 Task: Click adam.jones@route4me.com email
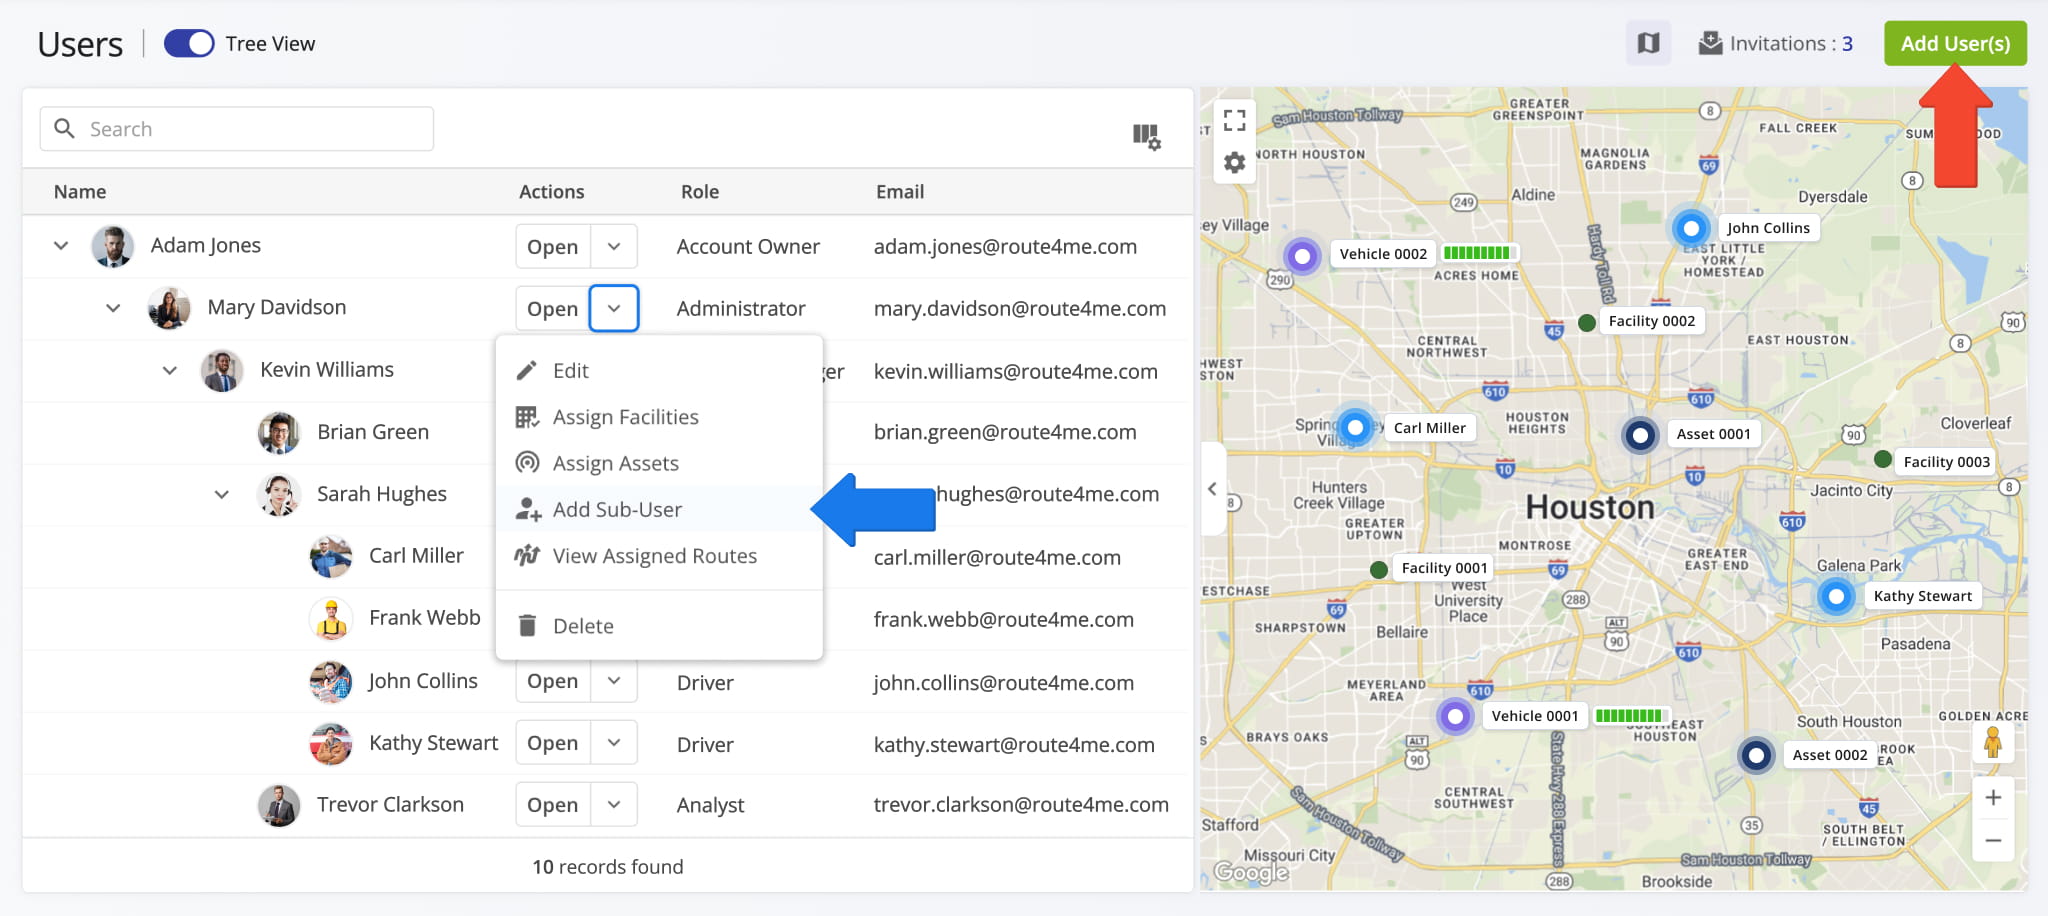coord(1005,247)
